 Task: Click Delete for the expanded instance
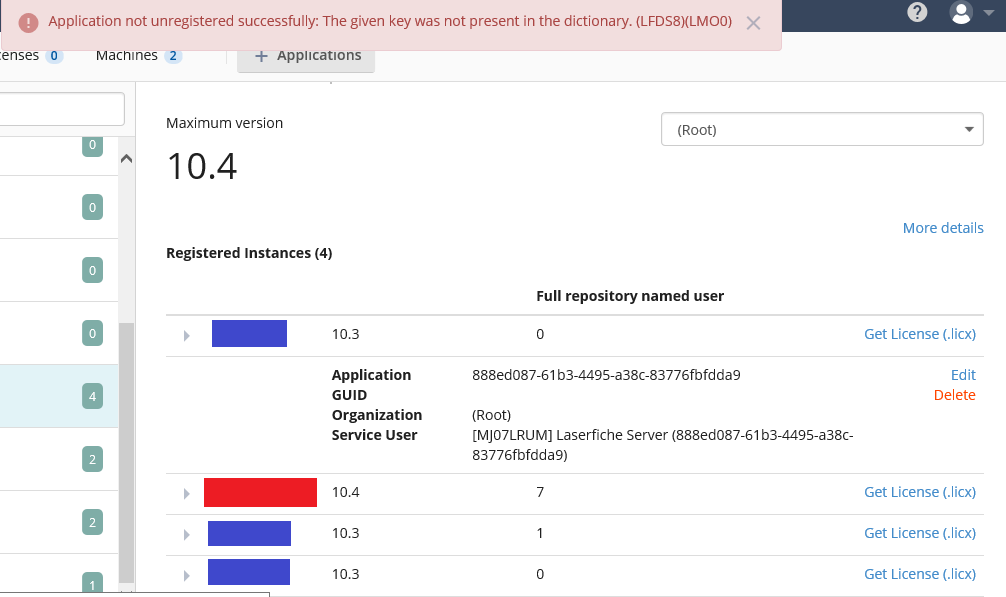[955, 395]
